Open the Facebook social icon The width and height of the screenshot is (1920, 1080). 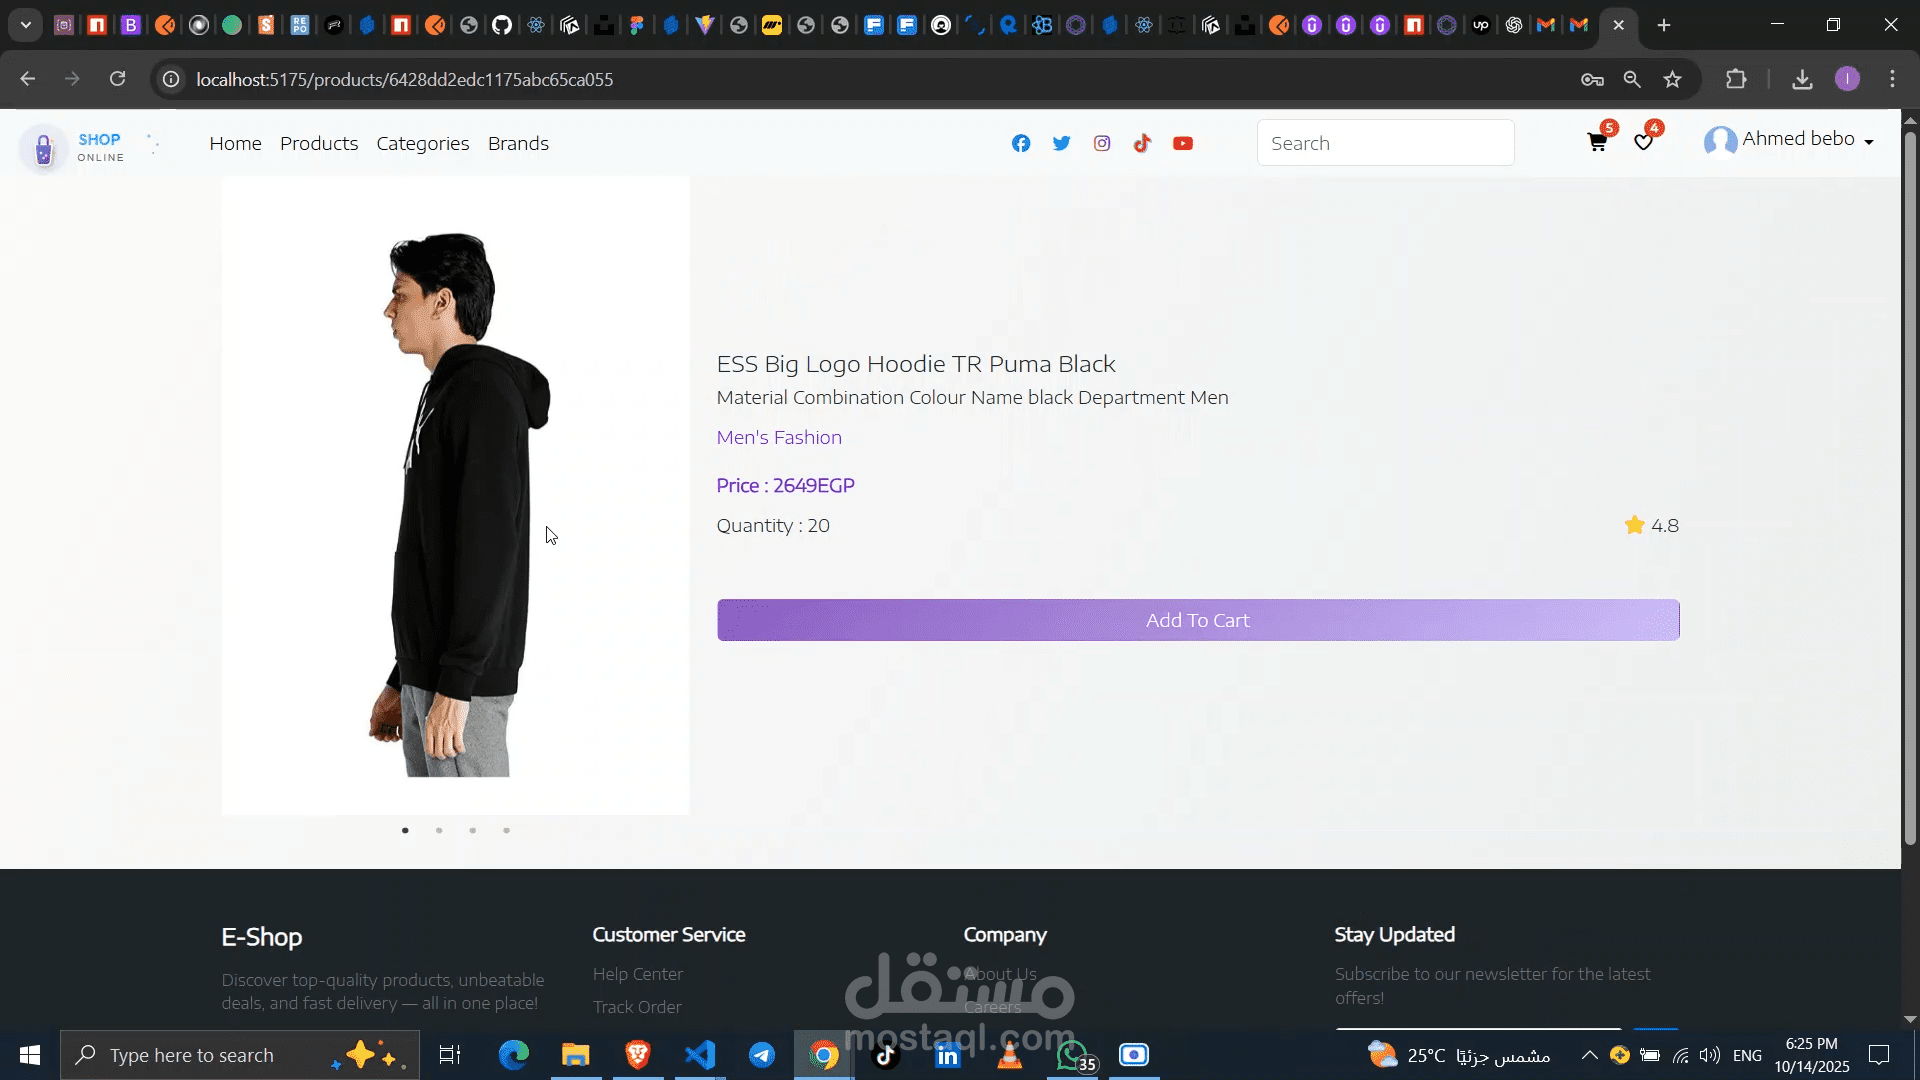point(1020,143)
